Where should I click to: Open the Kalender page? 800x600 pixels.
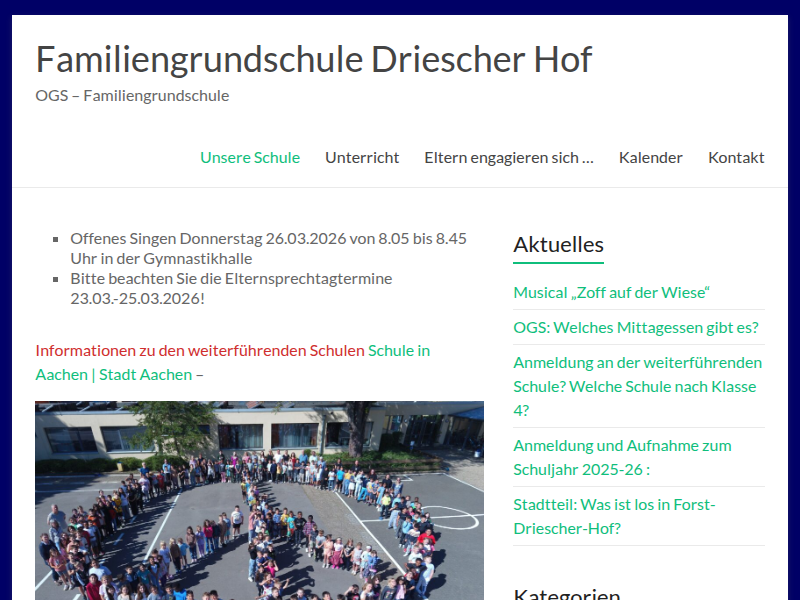pyautogui.click(x=650, y=157)
